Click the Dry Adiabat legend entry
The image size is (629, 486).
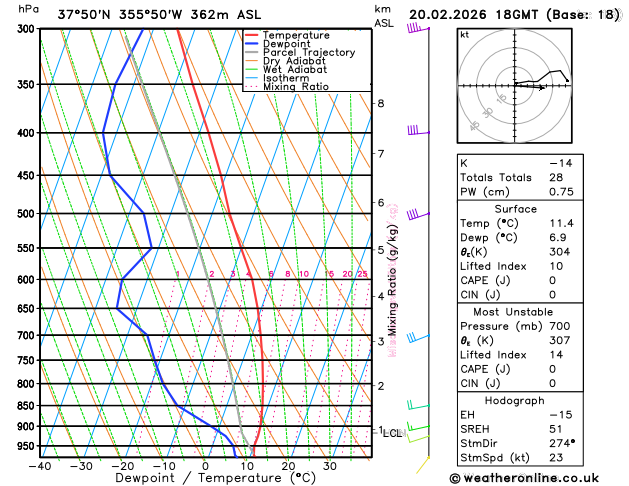coord(285,61)
